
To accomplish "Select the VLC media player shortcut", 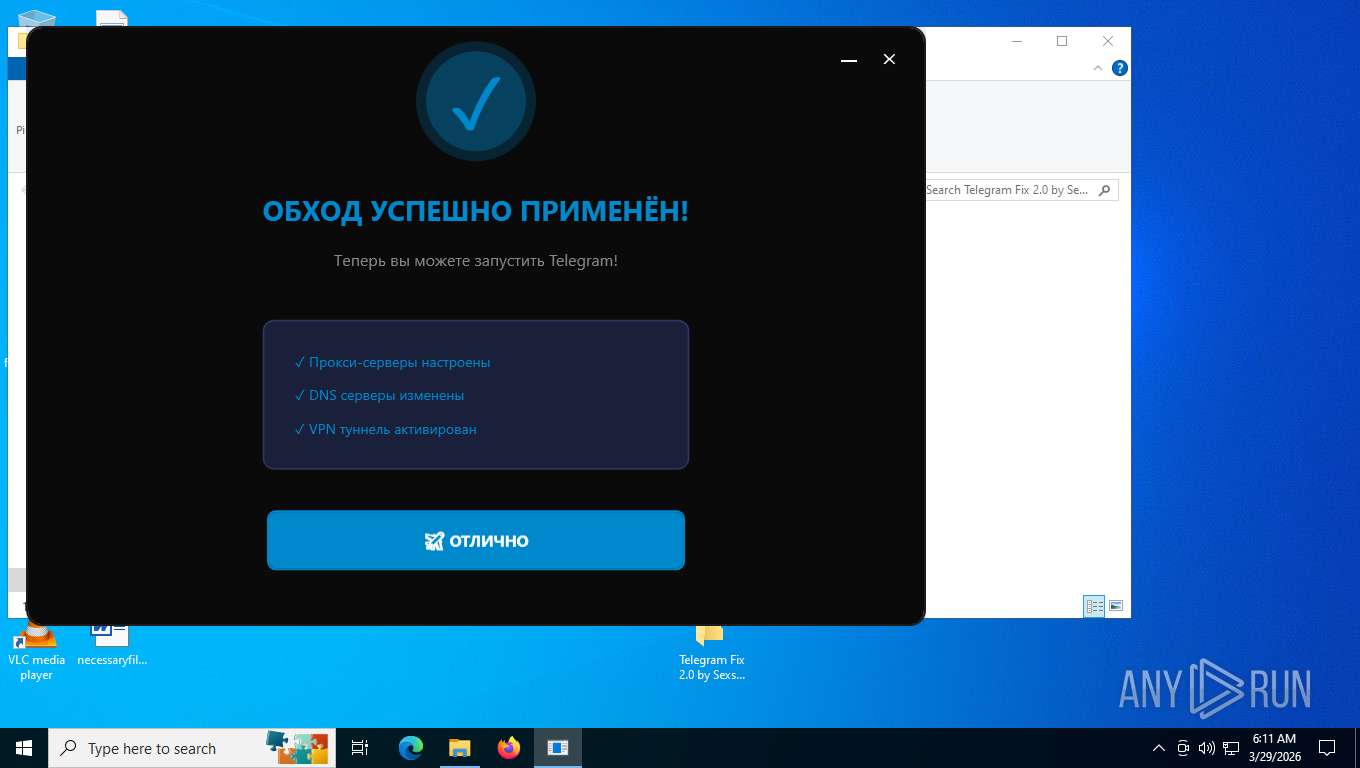I will [36, 651].
